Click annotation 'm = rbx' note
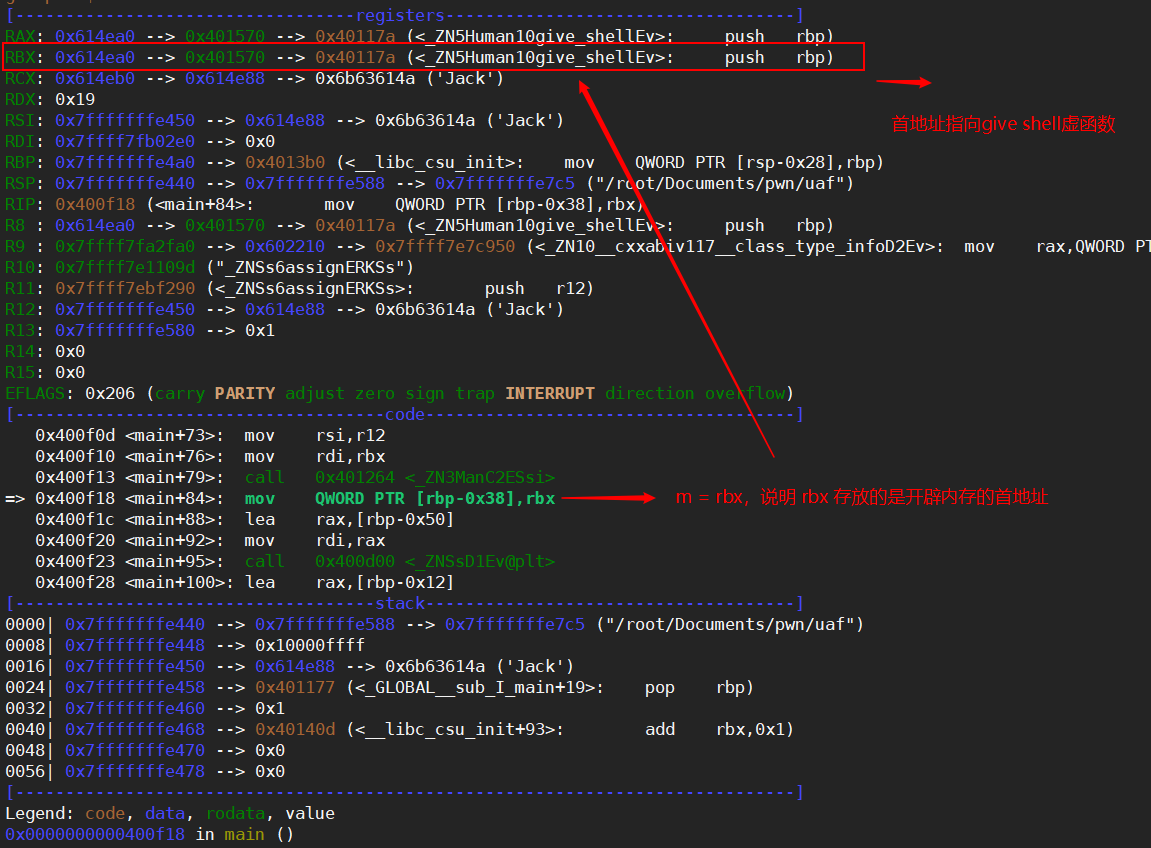 tap(862, 497)
